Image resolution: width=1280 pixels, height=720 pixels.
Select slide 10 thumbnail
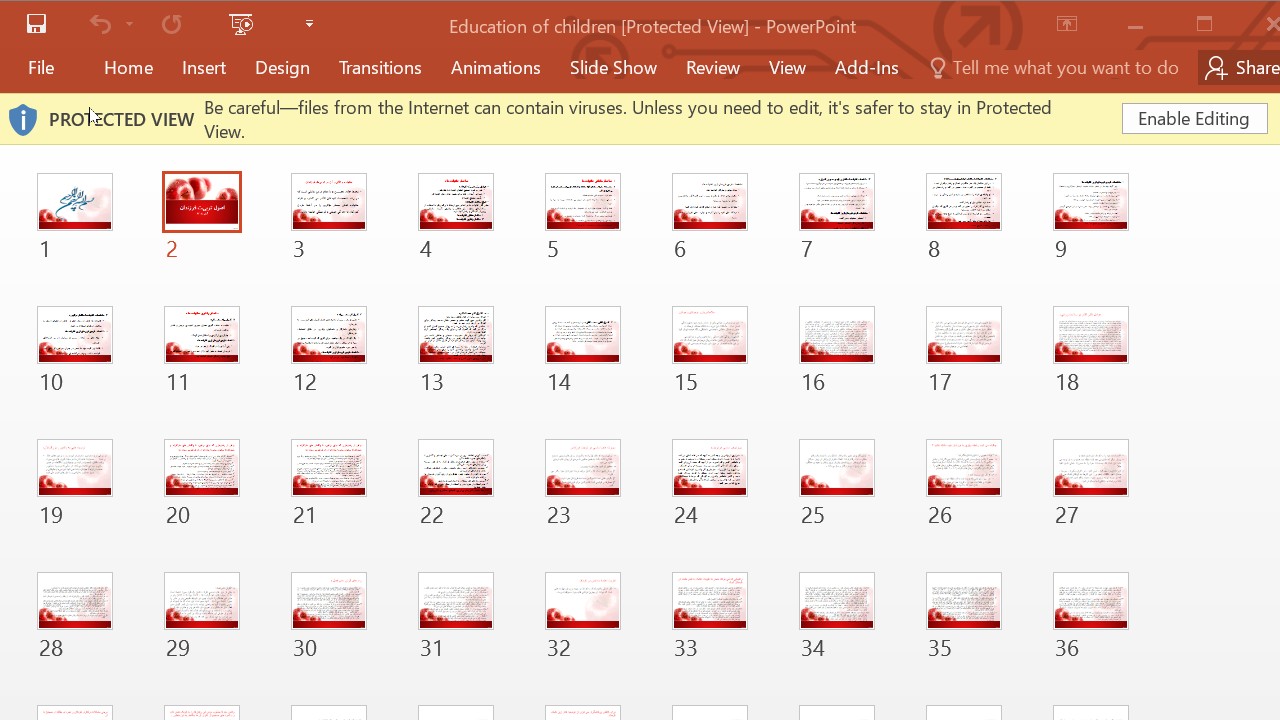click(75, 335)
